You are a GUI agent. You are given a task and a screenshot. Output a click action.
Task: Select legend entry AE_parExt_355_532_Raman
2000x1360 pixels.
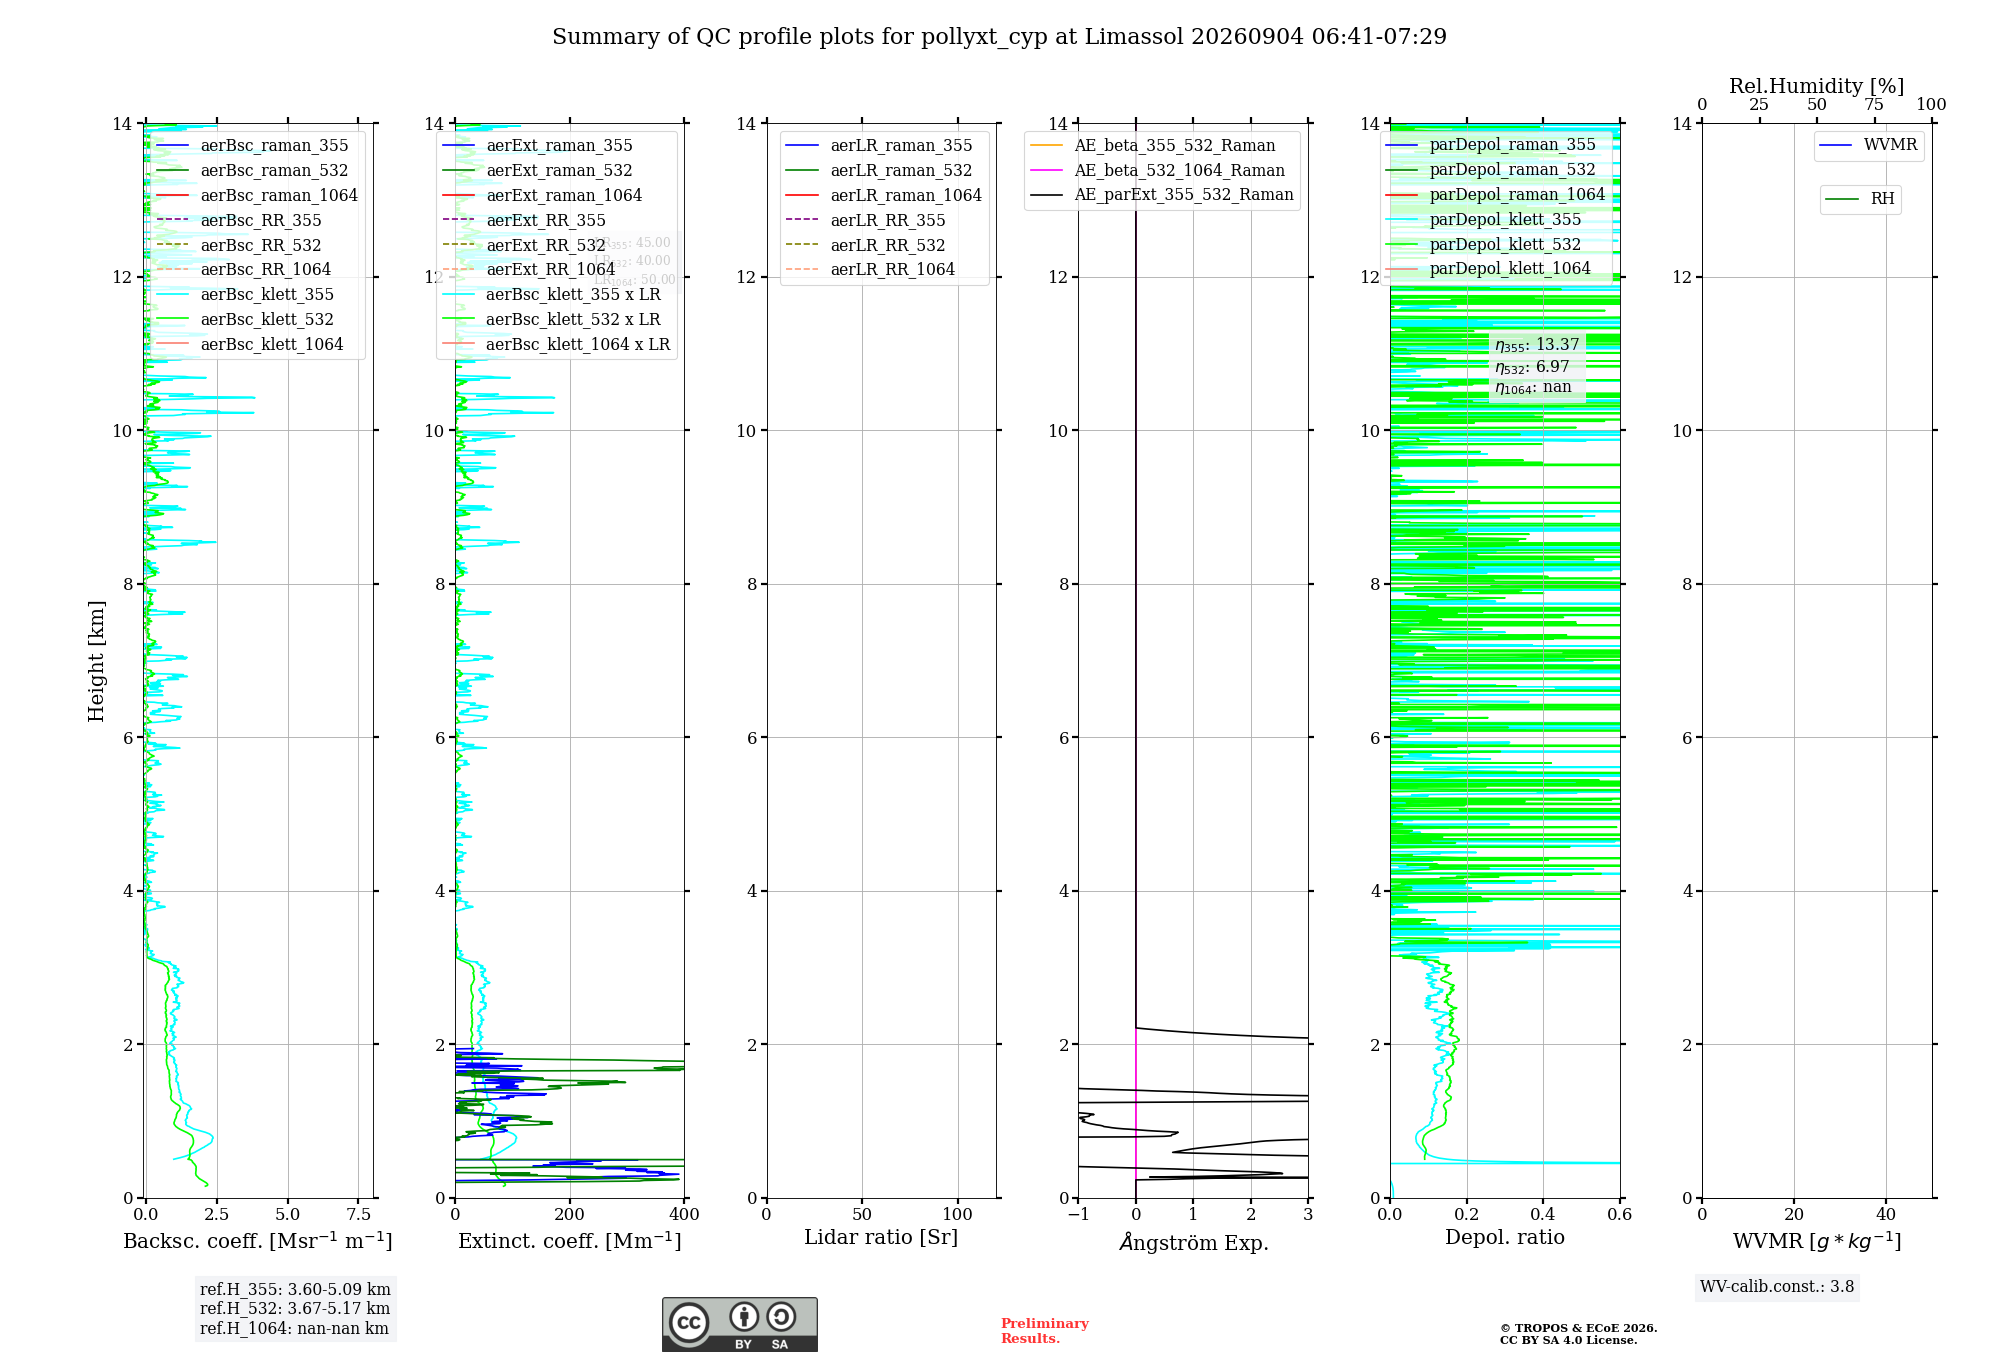[1162, 195]
